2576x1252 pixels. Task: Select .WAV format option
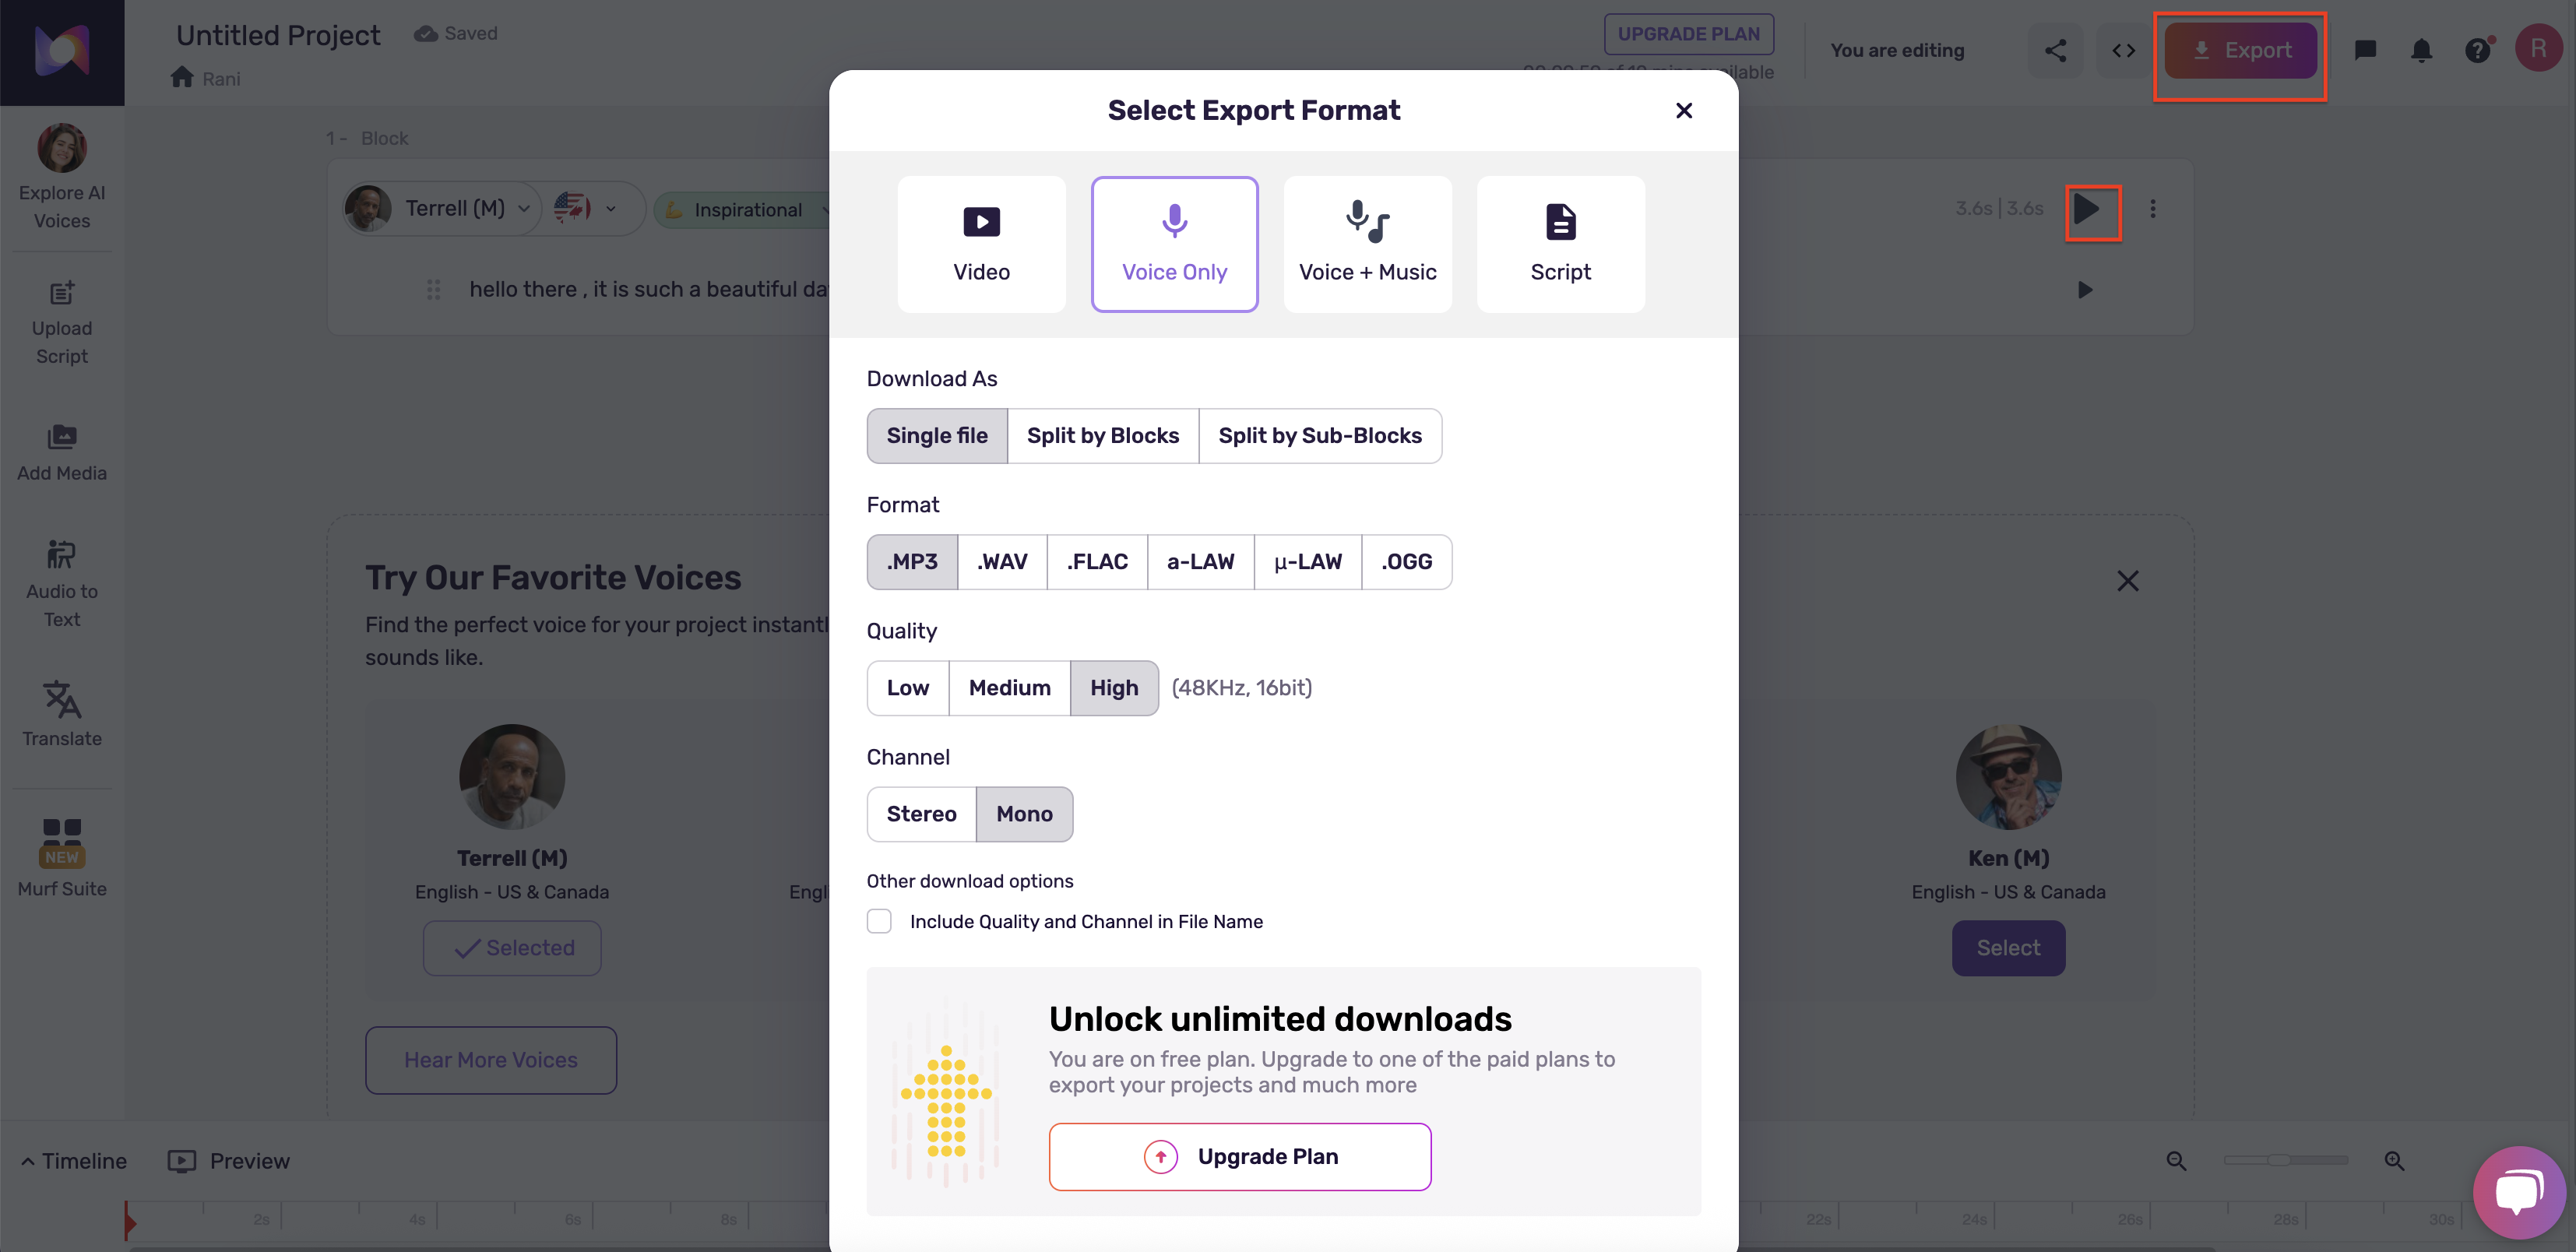1002,562
